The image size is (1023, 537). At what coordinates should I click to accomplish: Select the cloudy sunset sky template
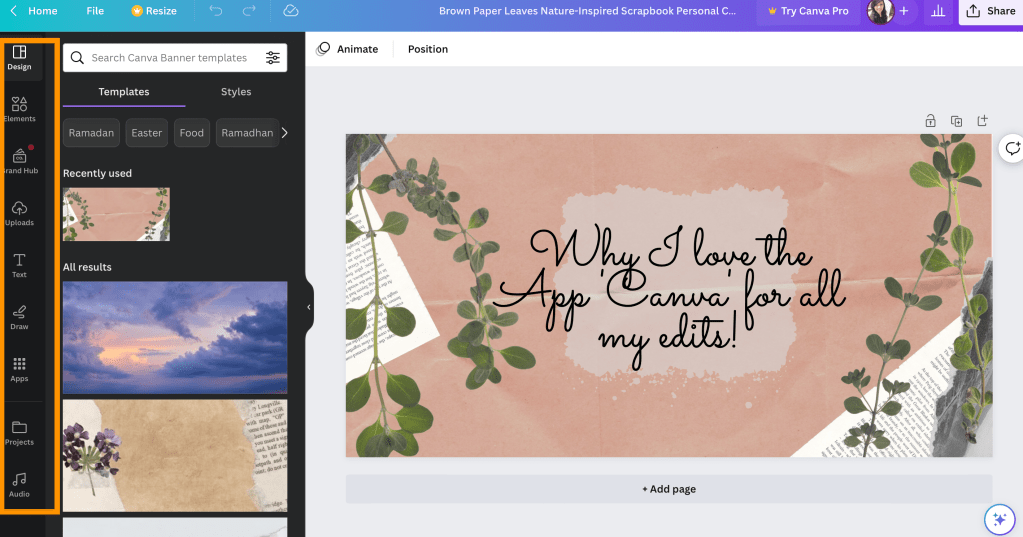(175, 337)
